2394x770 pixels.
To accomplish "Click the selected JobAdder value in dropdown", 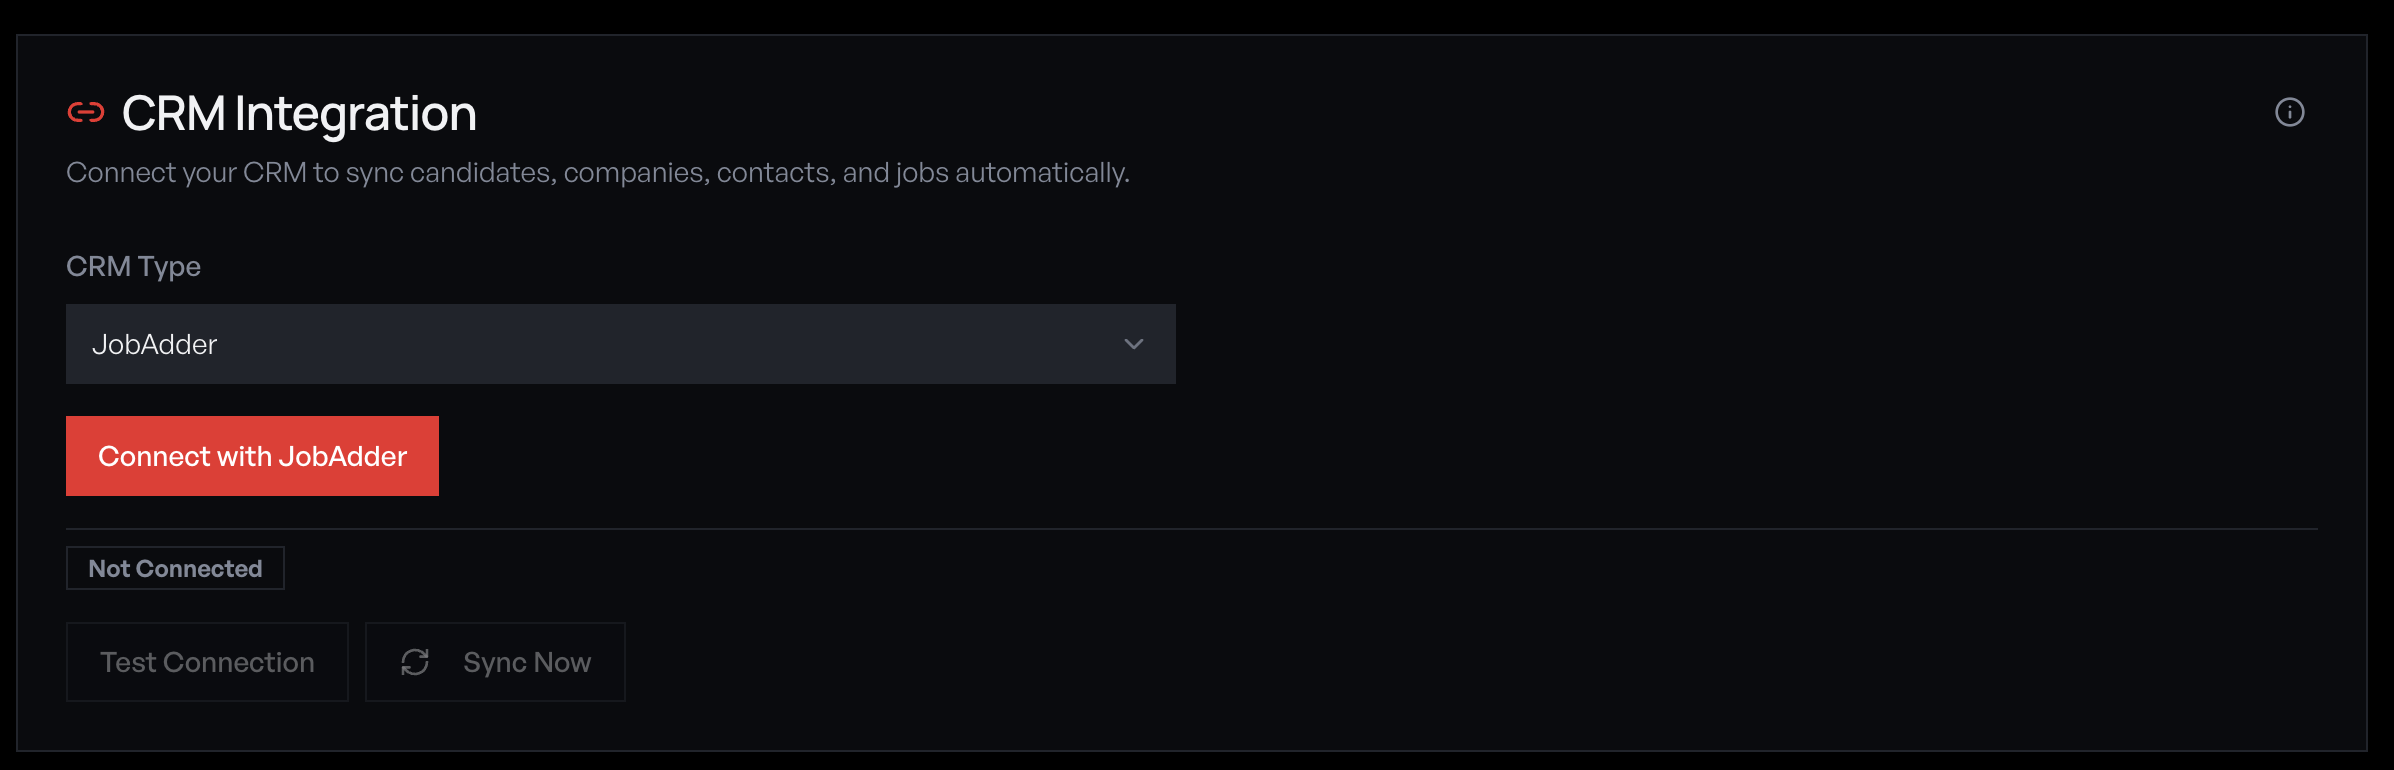I will pyautogui.click(x=155, y=345).
